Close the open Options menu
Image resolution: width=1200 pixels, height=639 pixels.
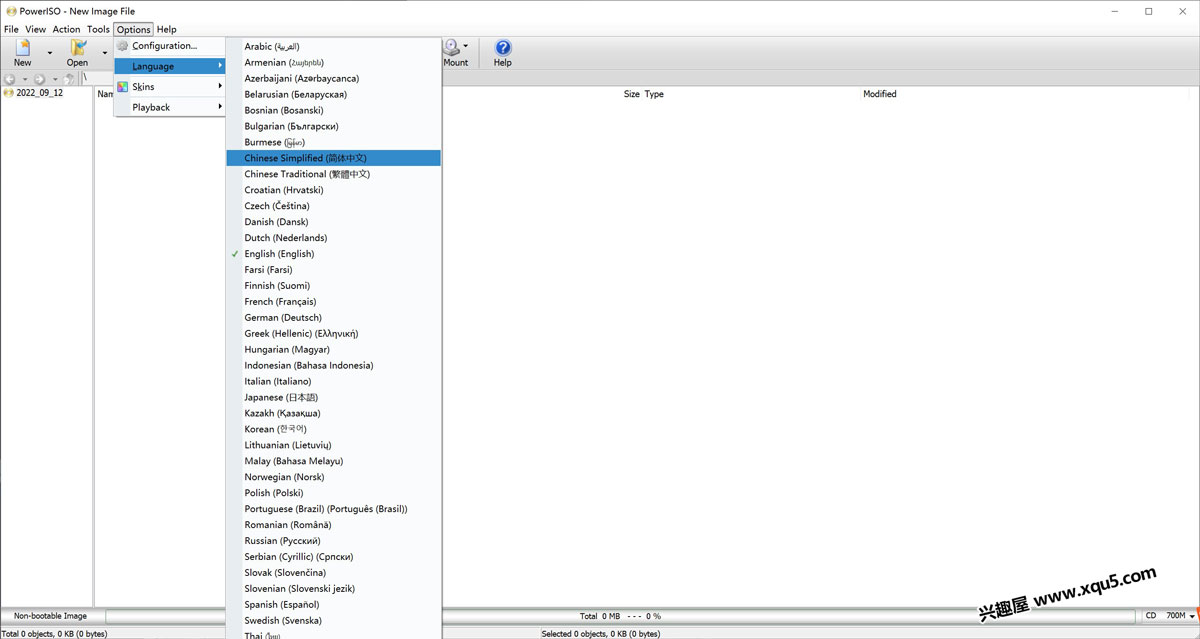(x=133, y=29)
